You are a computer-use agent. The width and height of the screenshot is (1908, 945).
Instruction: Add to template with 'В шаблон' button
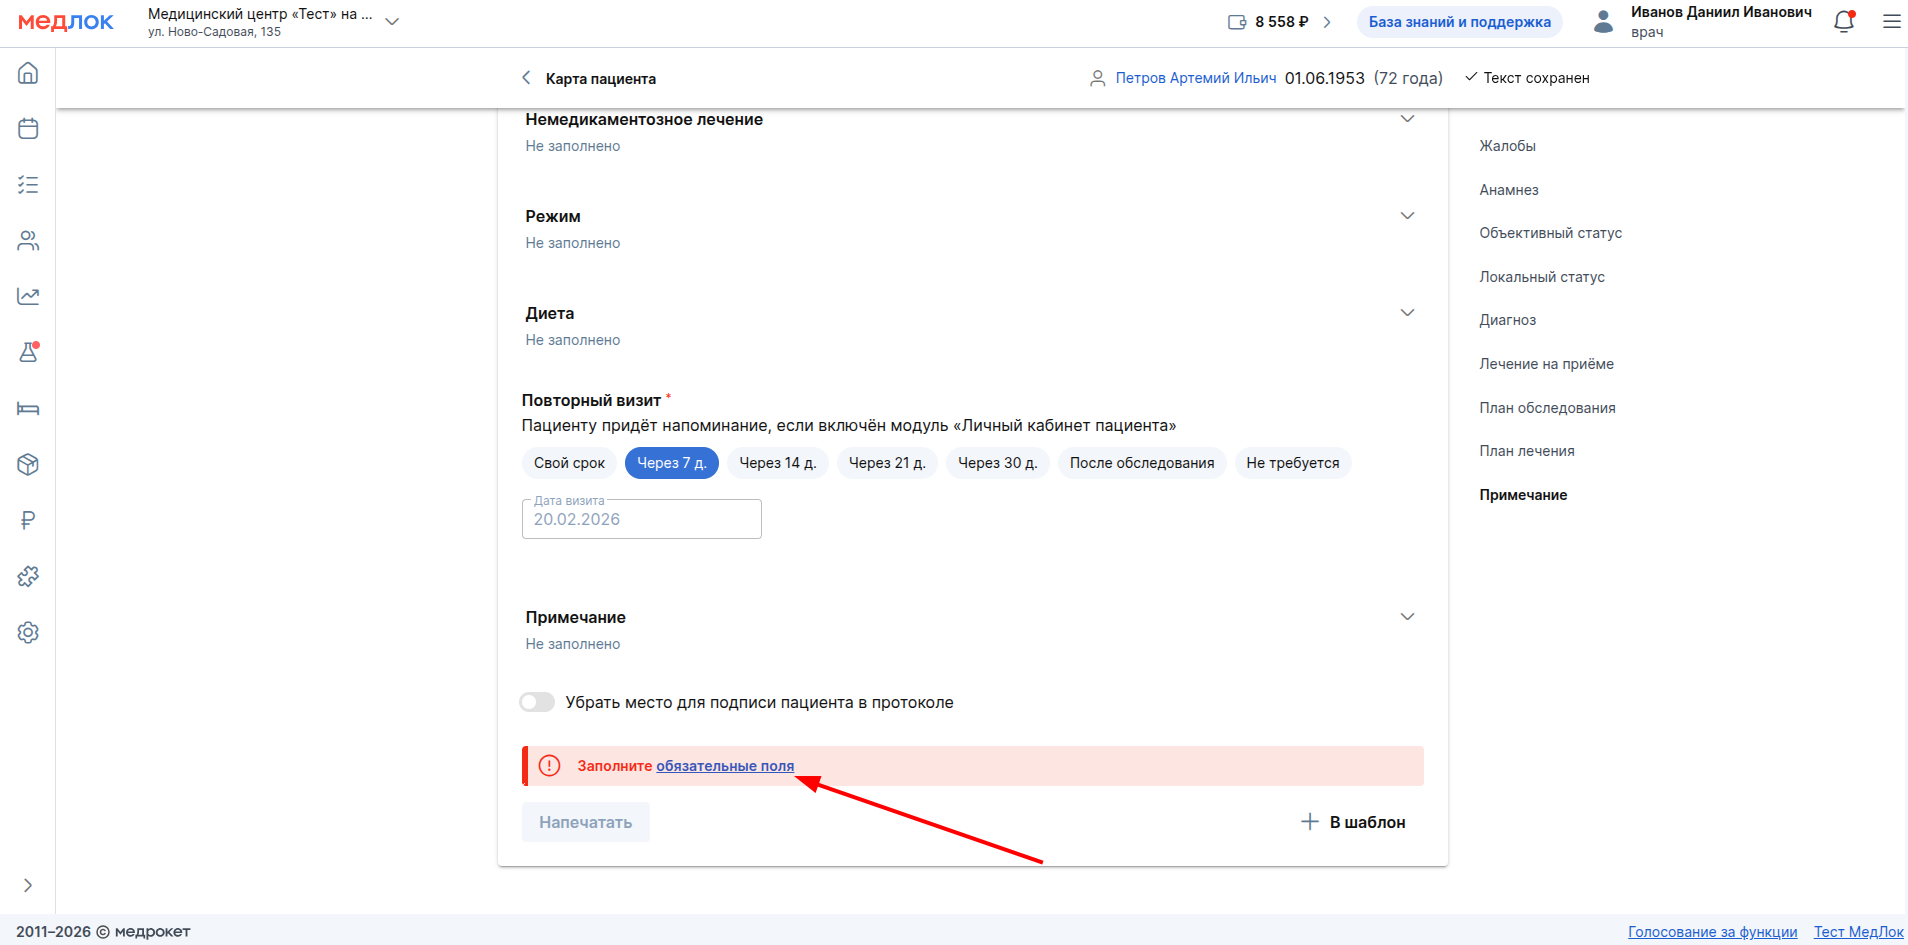[x=1353, y=822]
